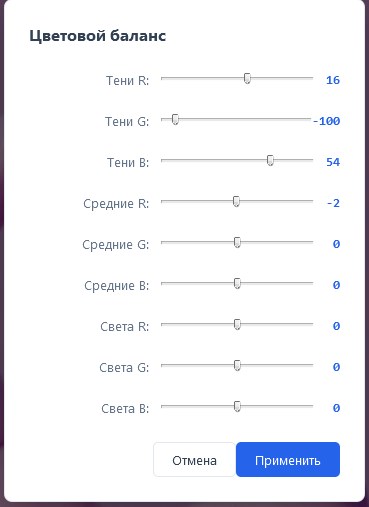Click the Света B value 0
Viewport: 369px width, 507px height.
(336, 408)
